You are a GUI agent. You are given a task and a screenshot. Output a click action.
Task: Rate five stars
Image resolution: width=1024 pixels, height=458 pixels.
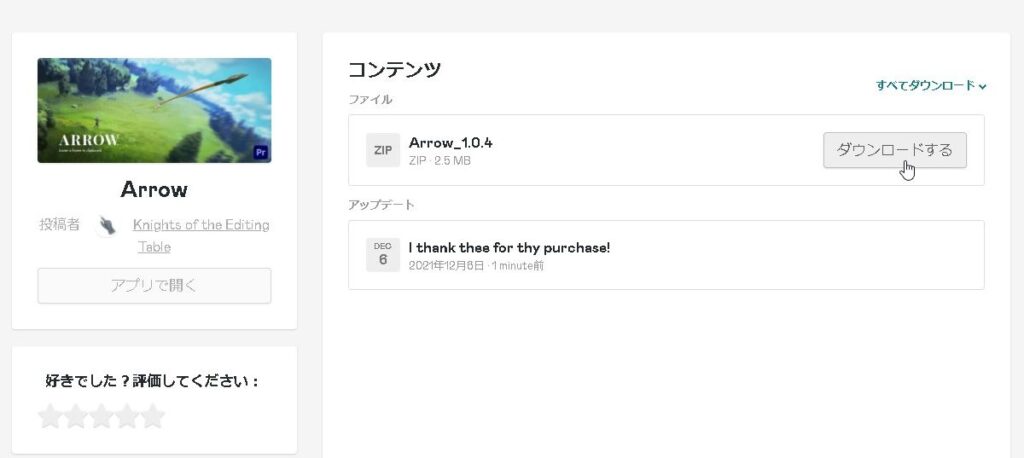[x=152, y=416]
